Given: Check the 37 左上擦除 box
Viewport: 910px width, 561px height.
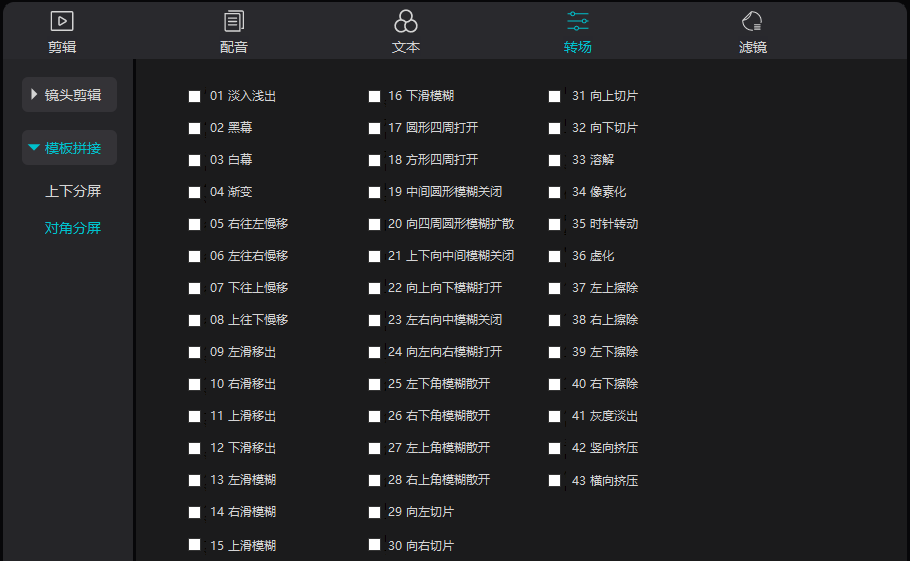Looking at the screenshot, I should (x=554, y=288).
